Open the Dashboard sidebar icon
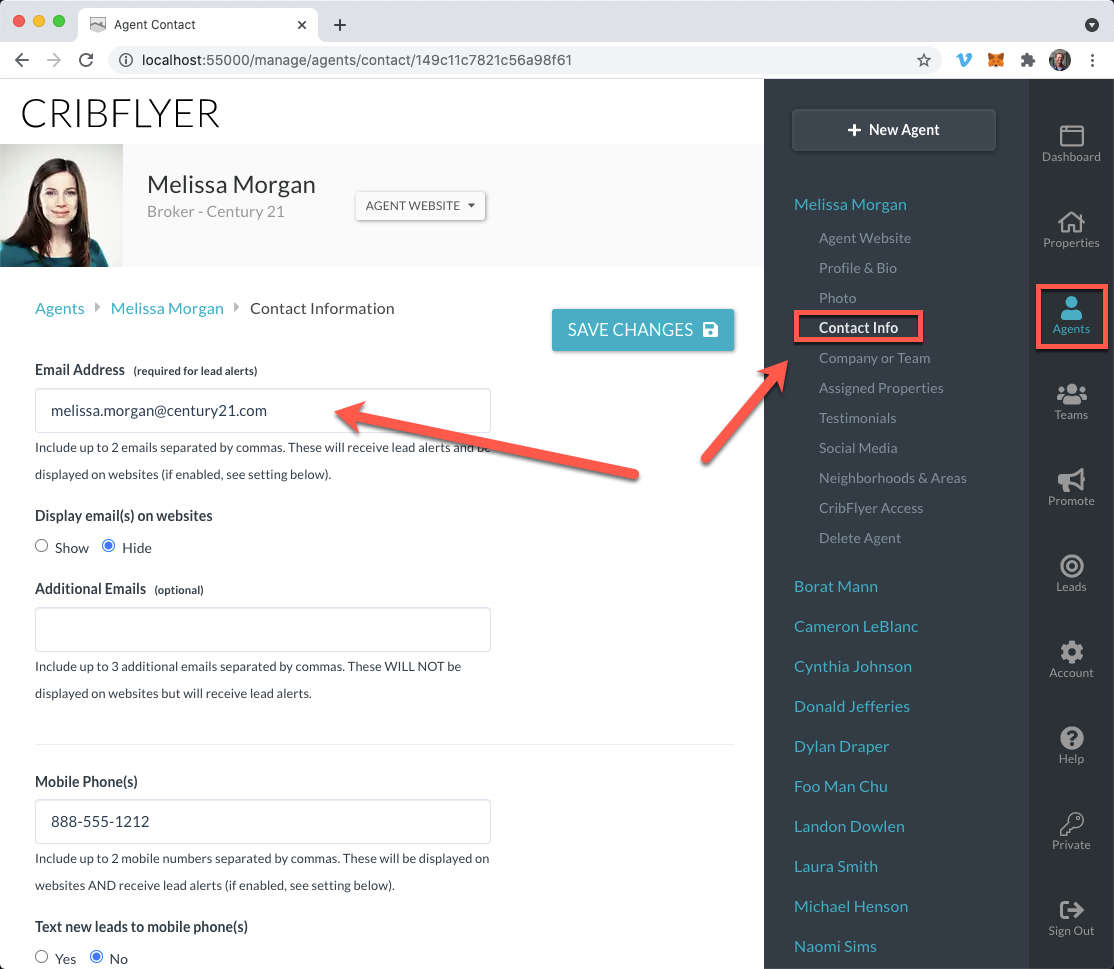 pos(1071,144)
